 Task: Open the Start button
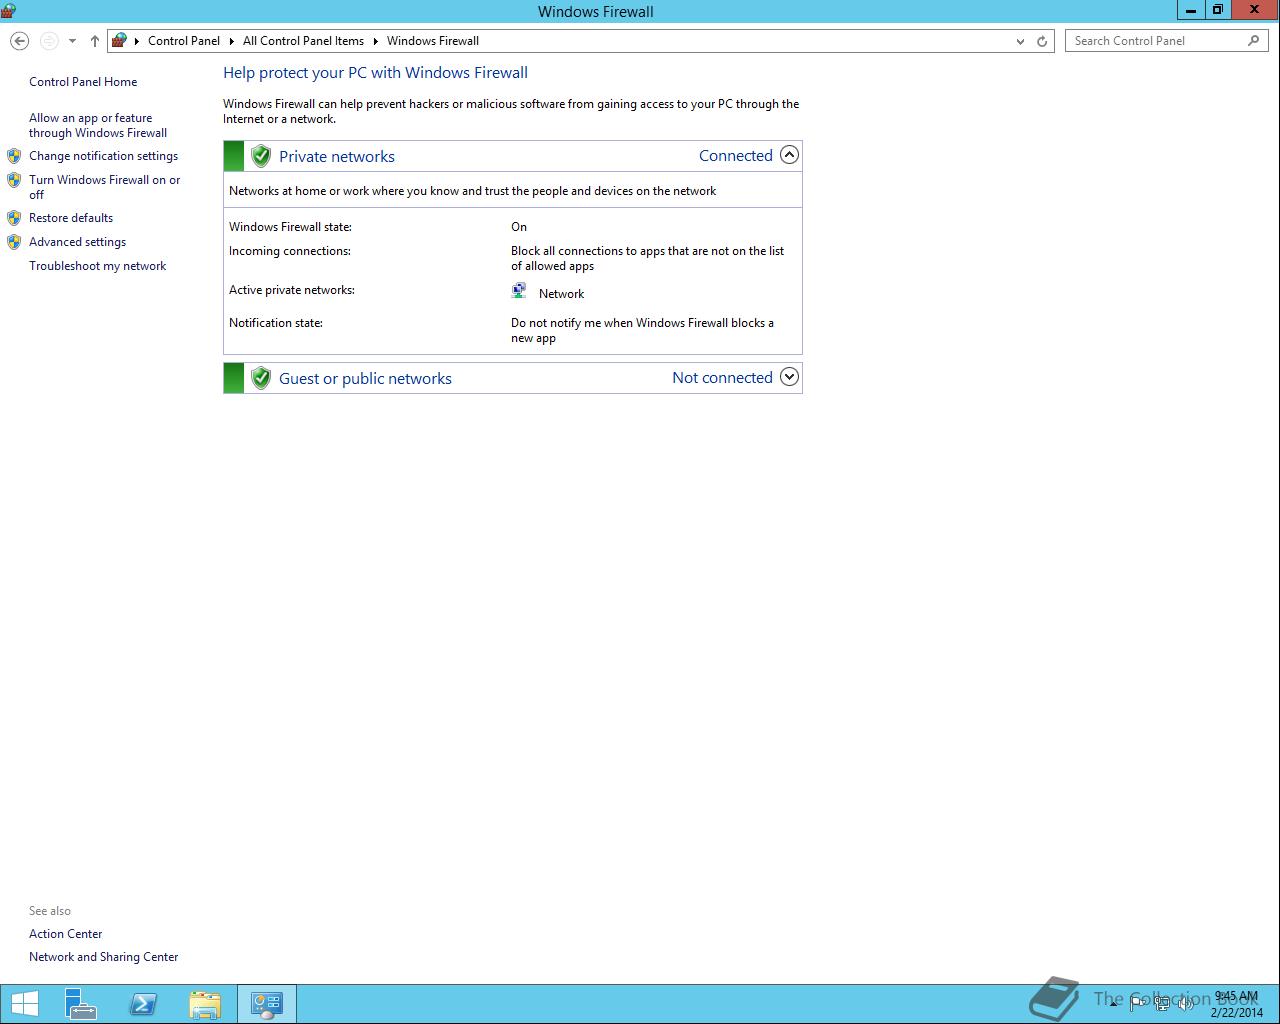tap(25, 1004)
